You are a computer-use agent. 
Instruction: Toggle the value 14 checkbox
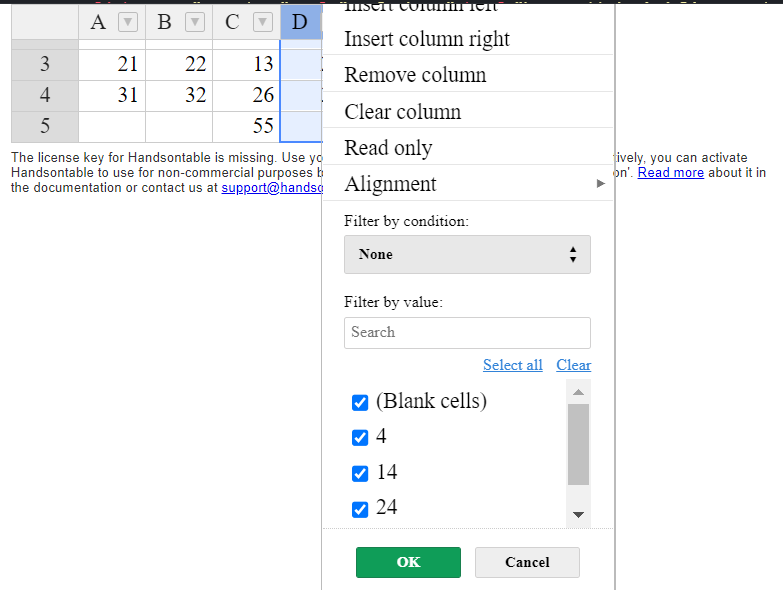pos(361,474)
